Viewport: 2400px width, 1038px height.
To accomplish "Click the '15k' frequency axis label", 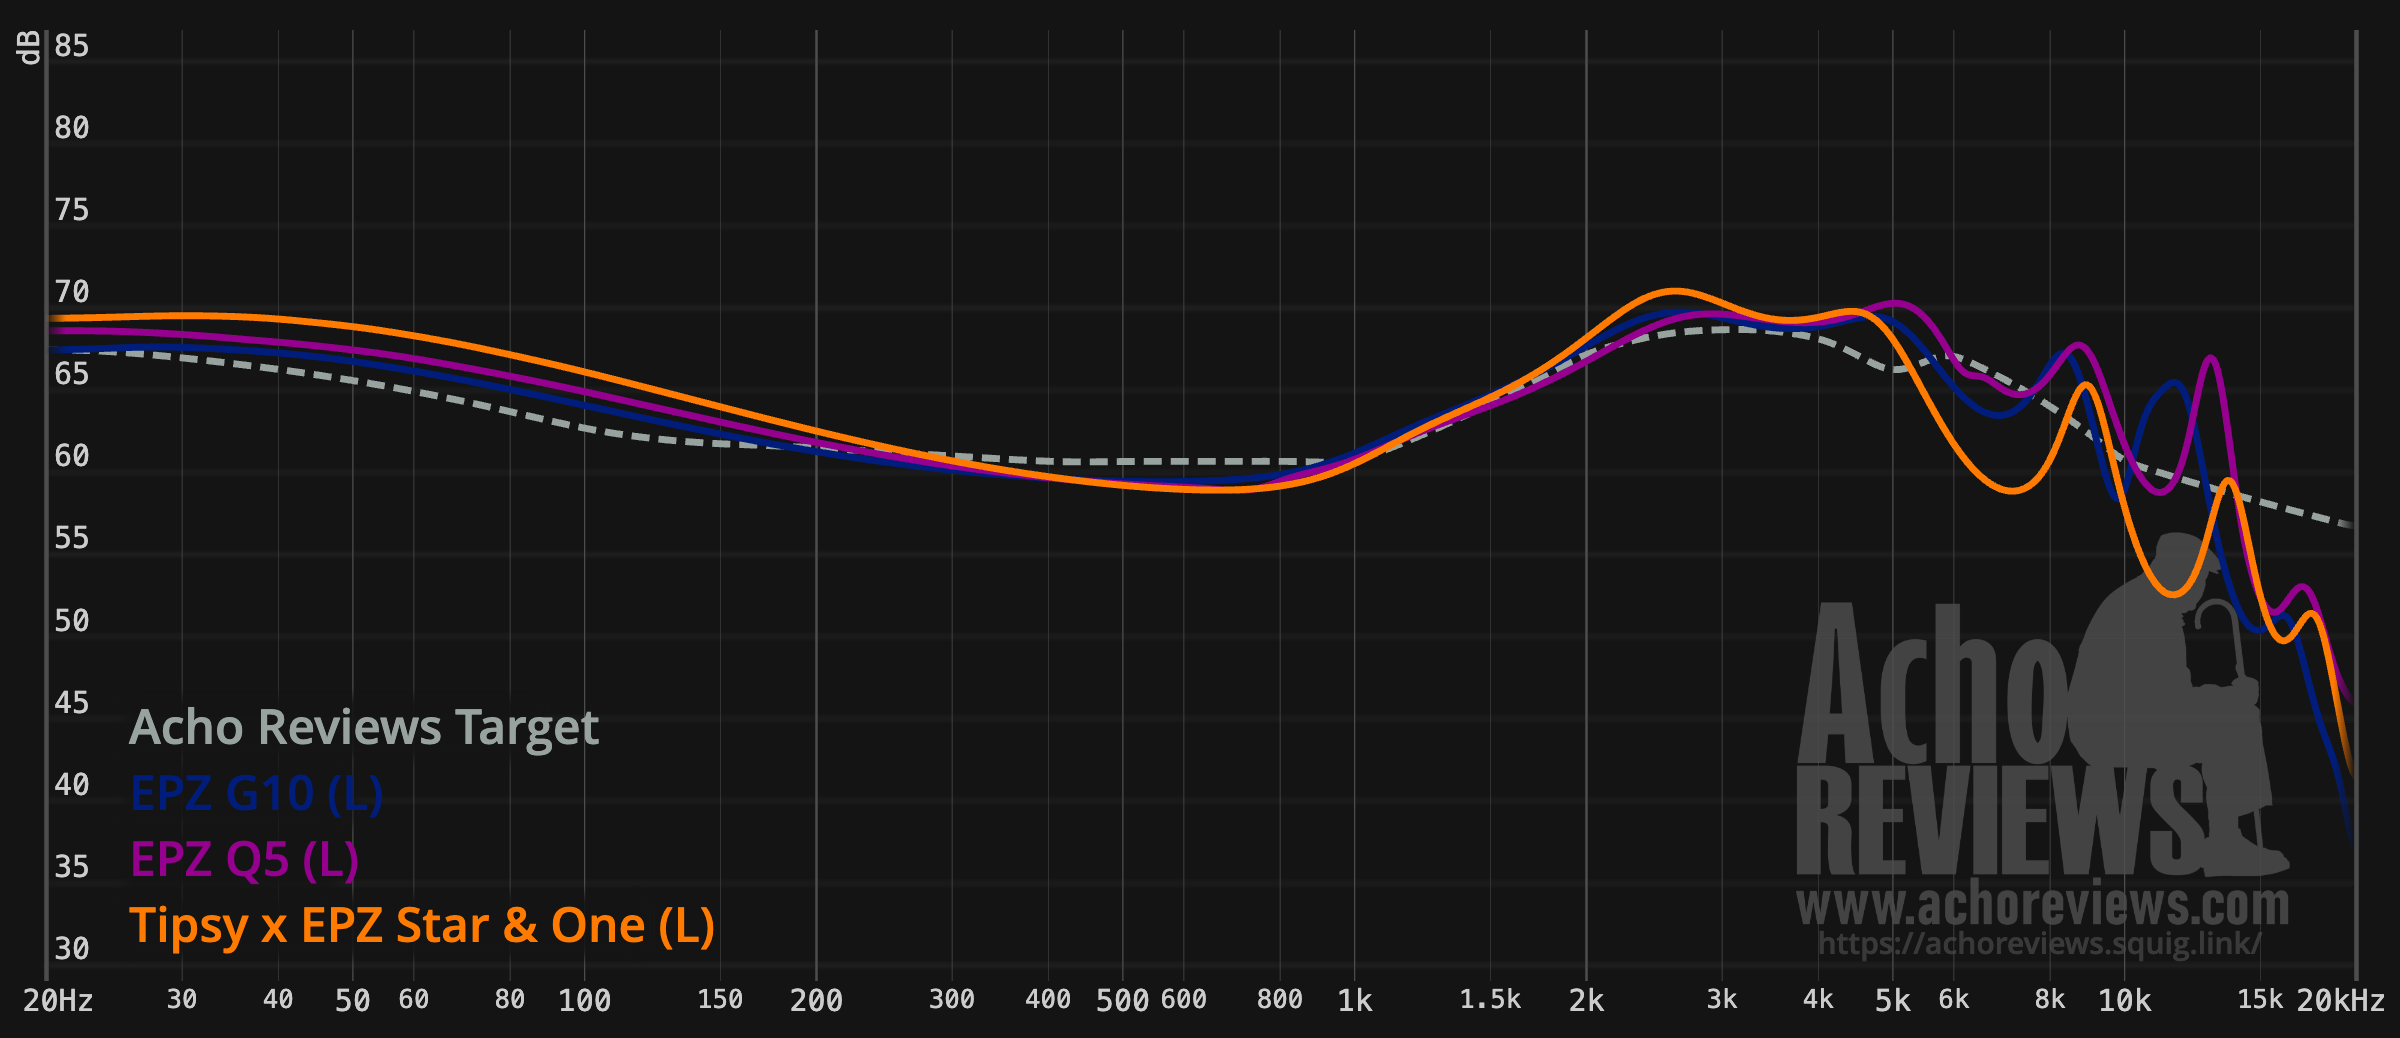I will pyautogui.click(x=2260, y=999).
